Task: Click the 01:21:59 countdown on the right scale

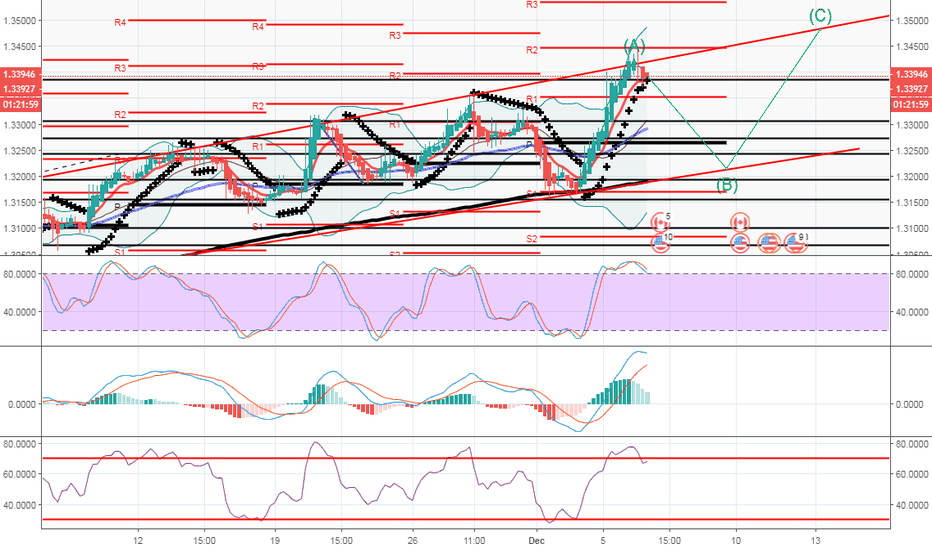Action: tap(911, 105)
